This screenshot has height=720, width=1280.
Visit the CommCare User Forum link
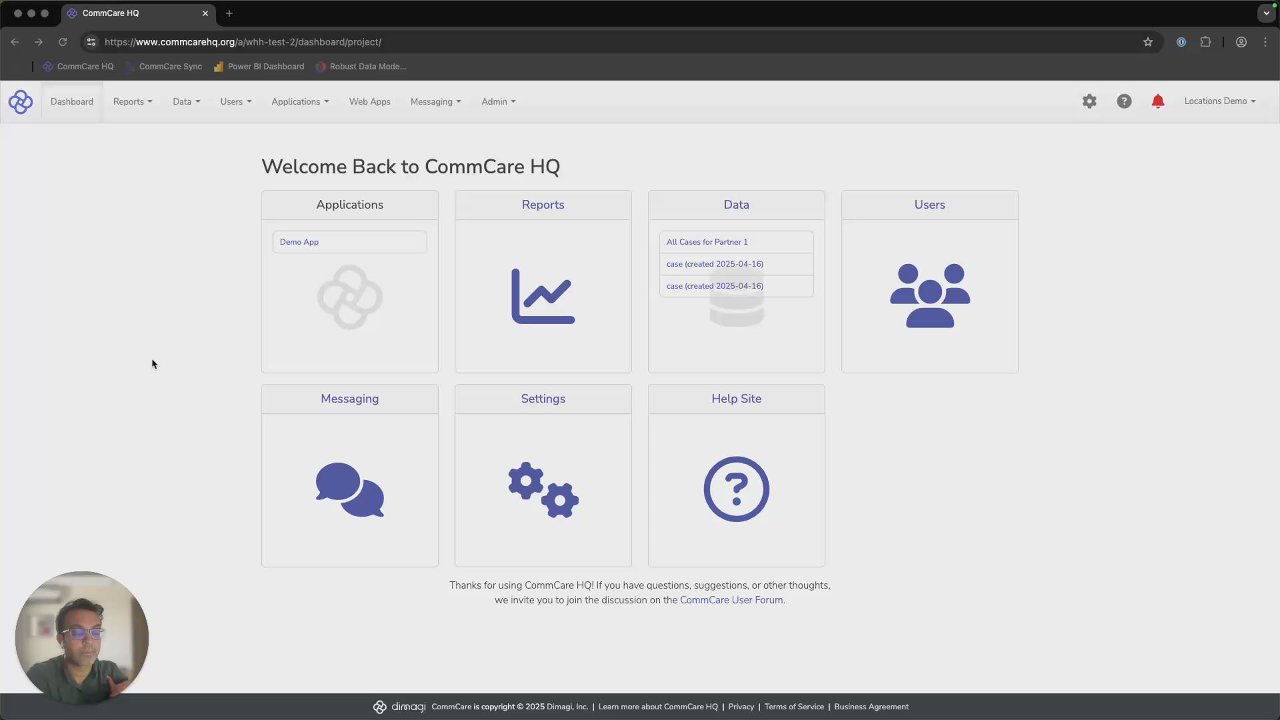click(x=731, y=600)
